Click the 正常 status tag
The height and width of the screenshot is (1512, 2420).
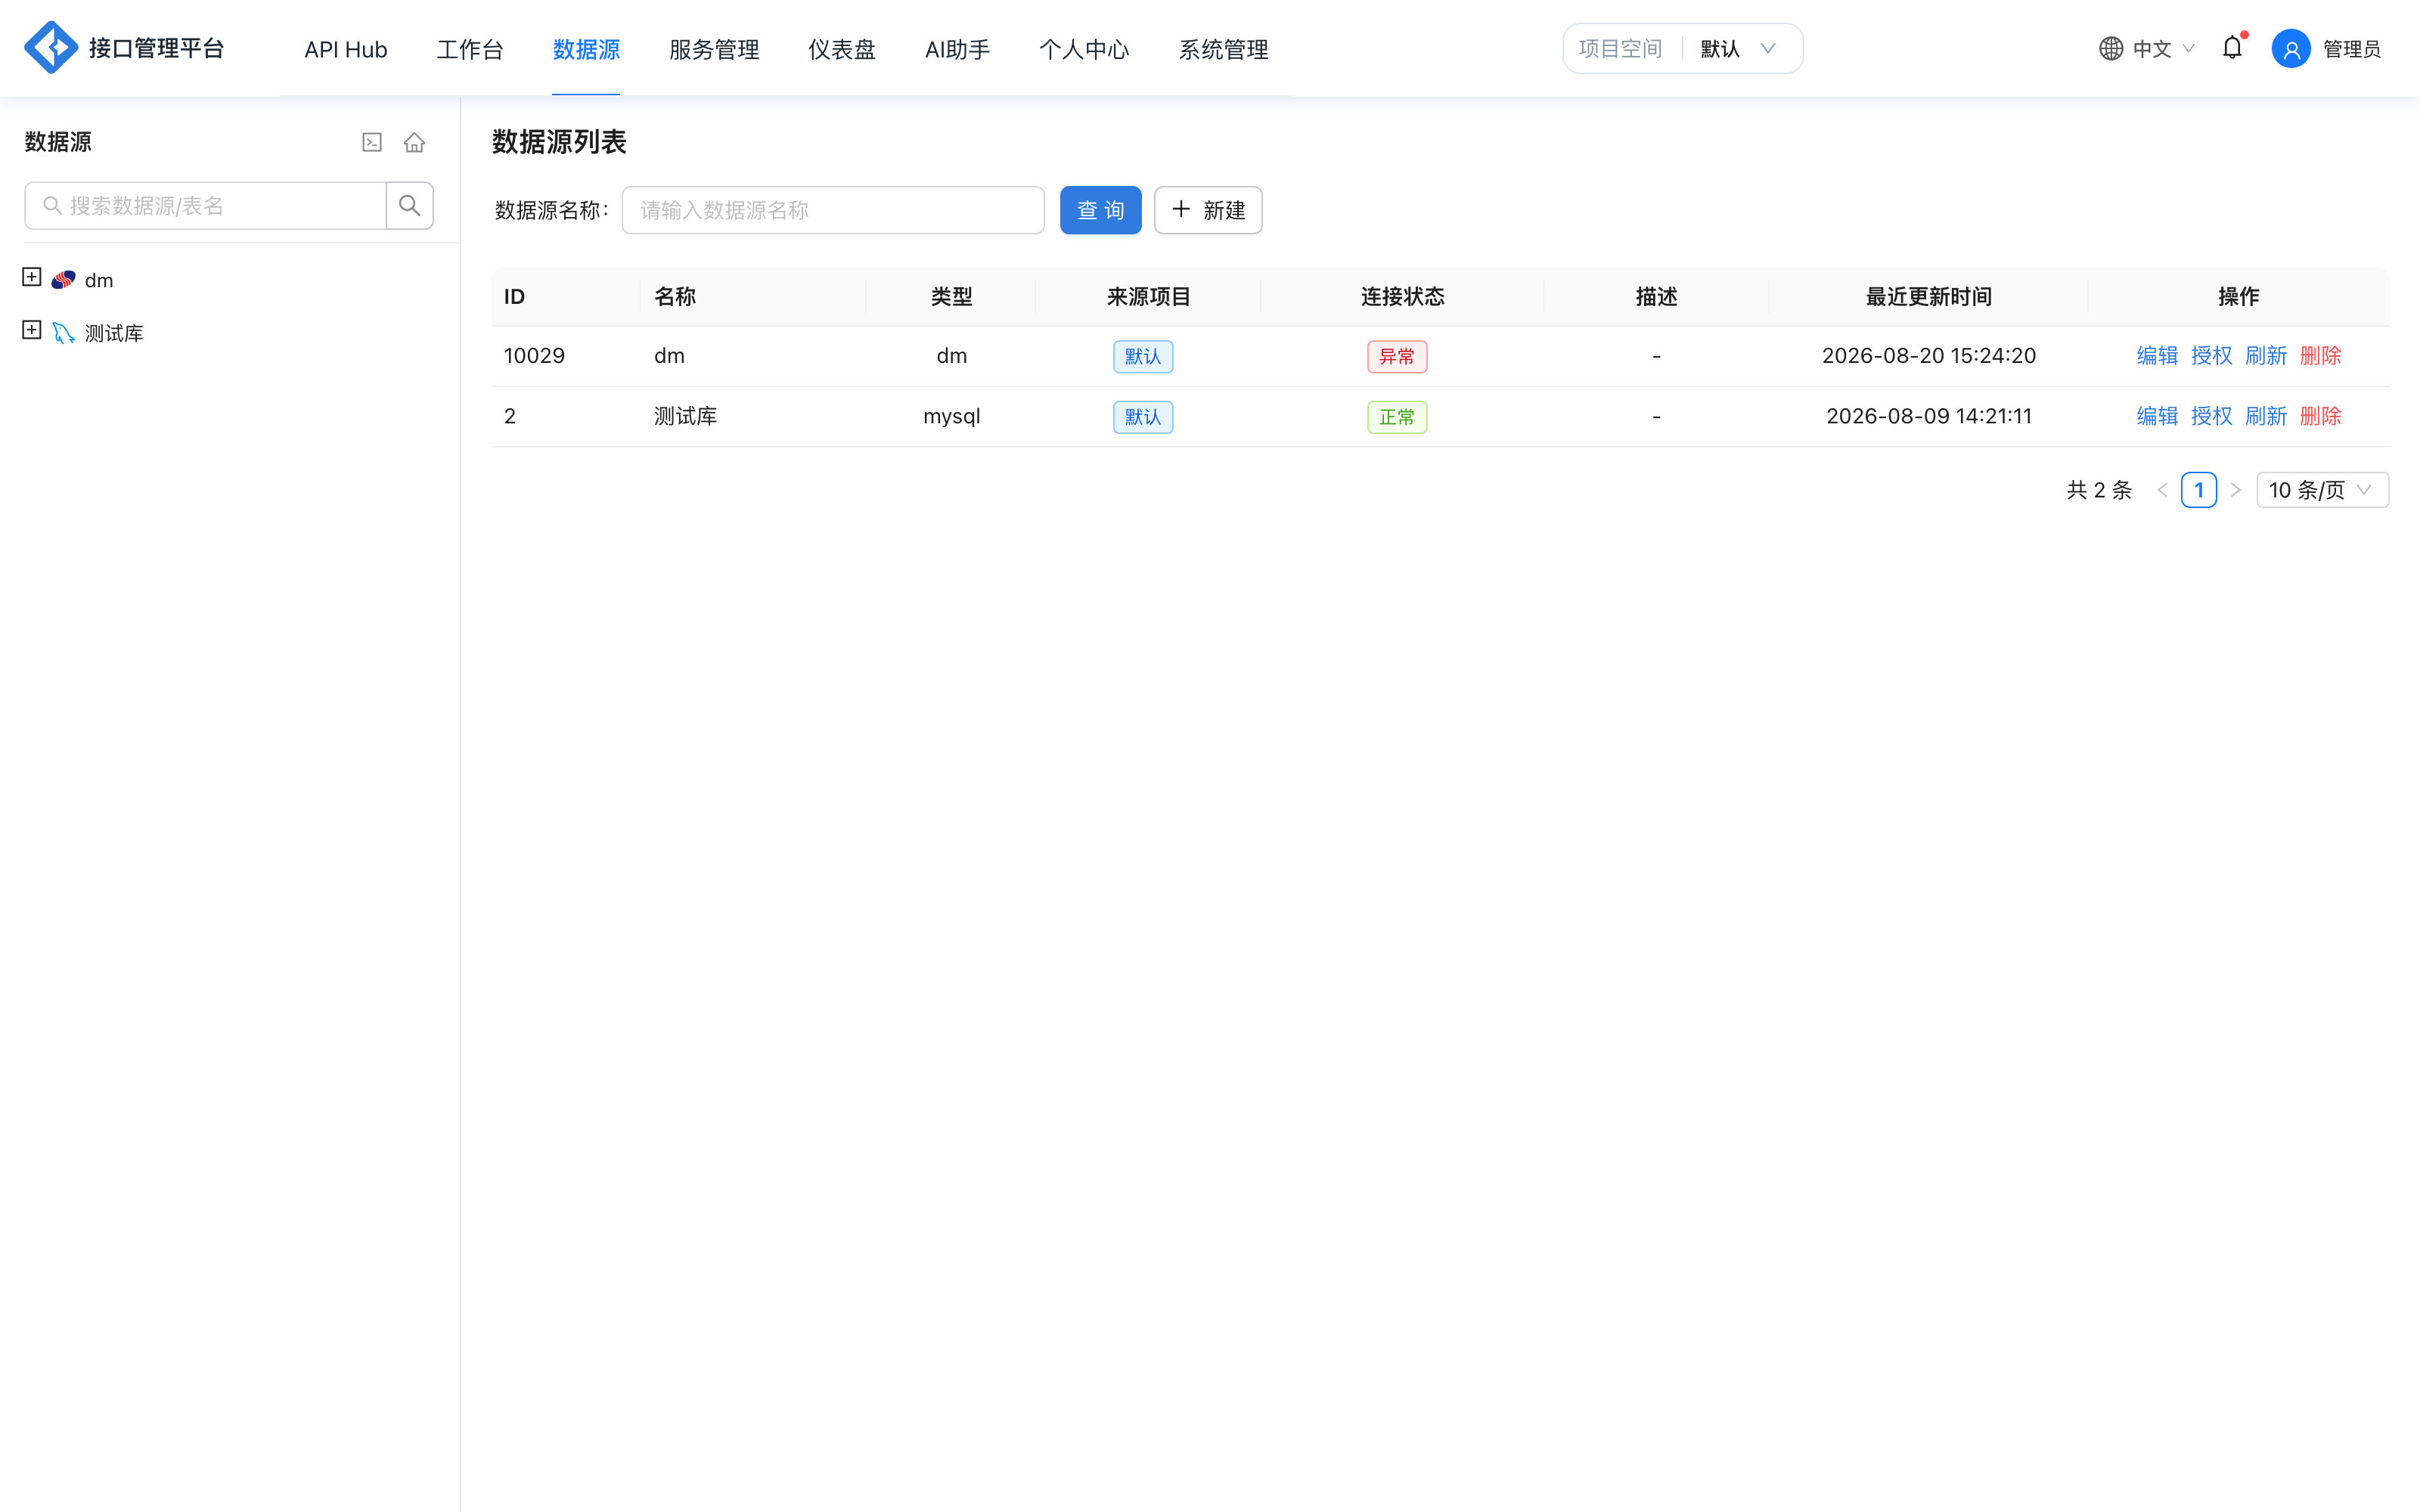pos(1397,417)
